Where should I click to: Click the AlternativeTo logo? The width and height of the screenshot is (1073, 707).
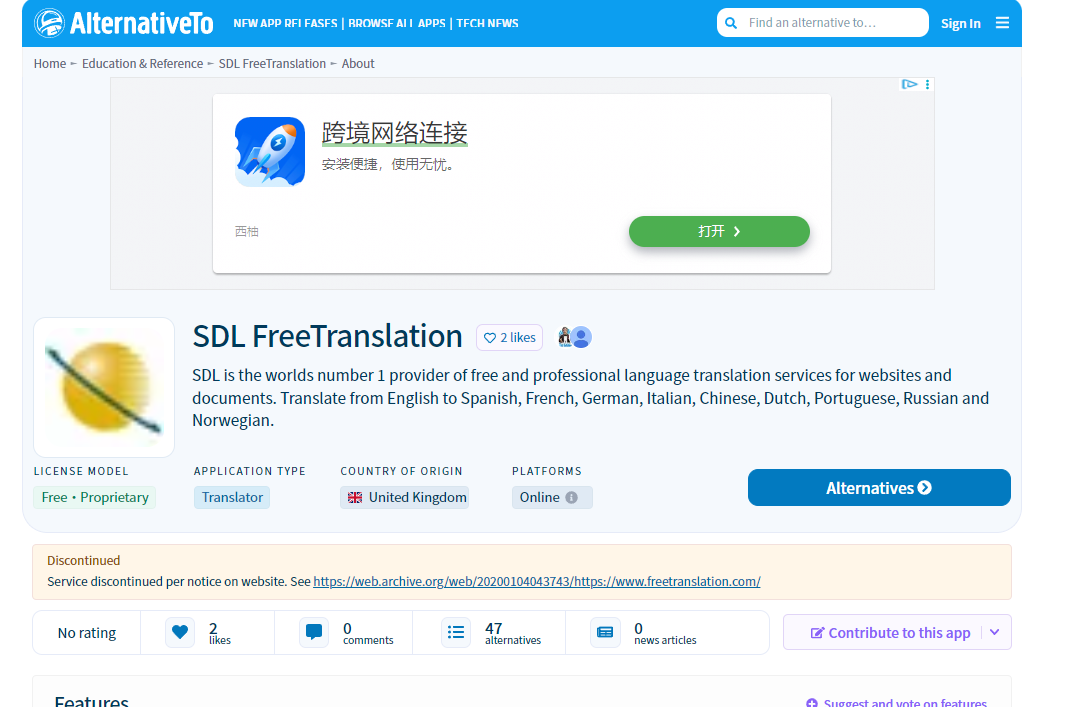124,23
